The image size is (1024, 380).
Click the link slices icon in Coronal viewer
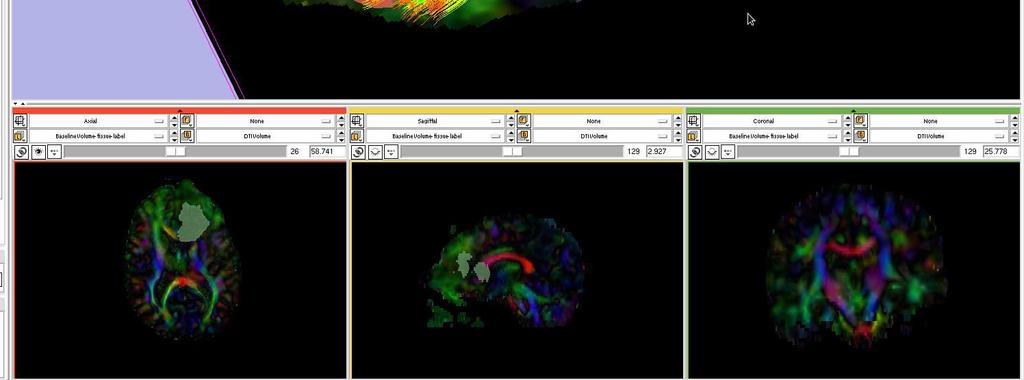click(696, 152)
